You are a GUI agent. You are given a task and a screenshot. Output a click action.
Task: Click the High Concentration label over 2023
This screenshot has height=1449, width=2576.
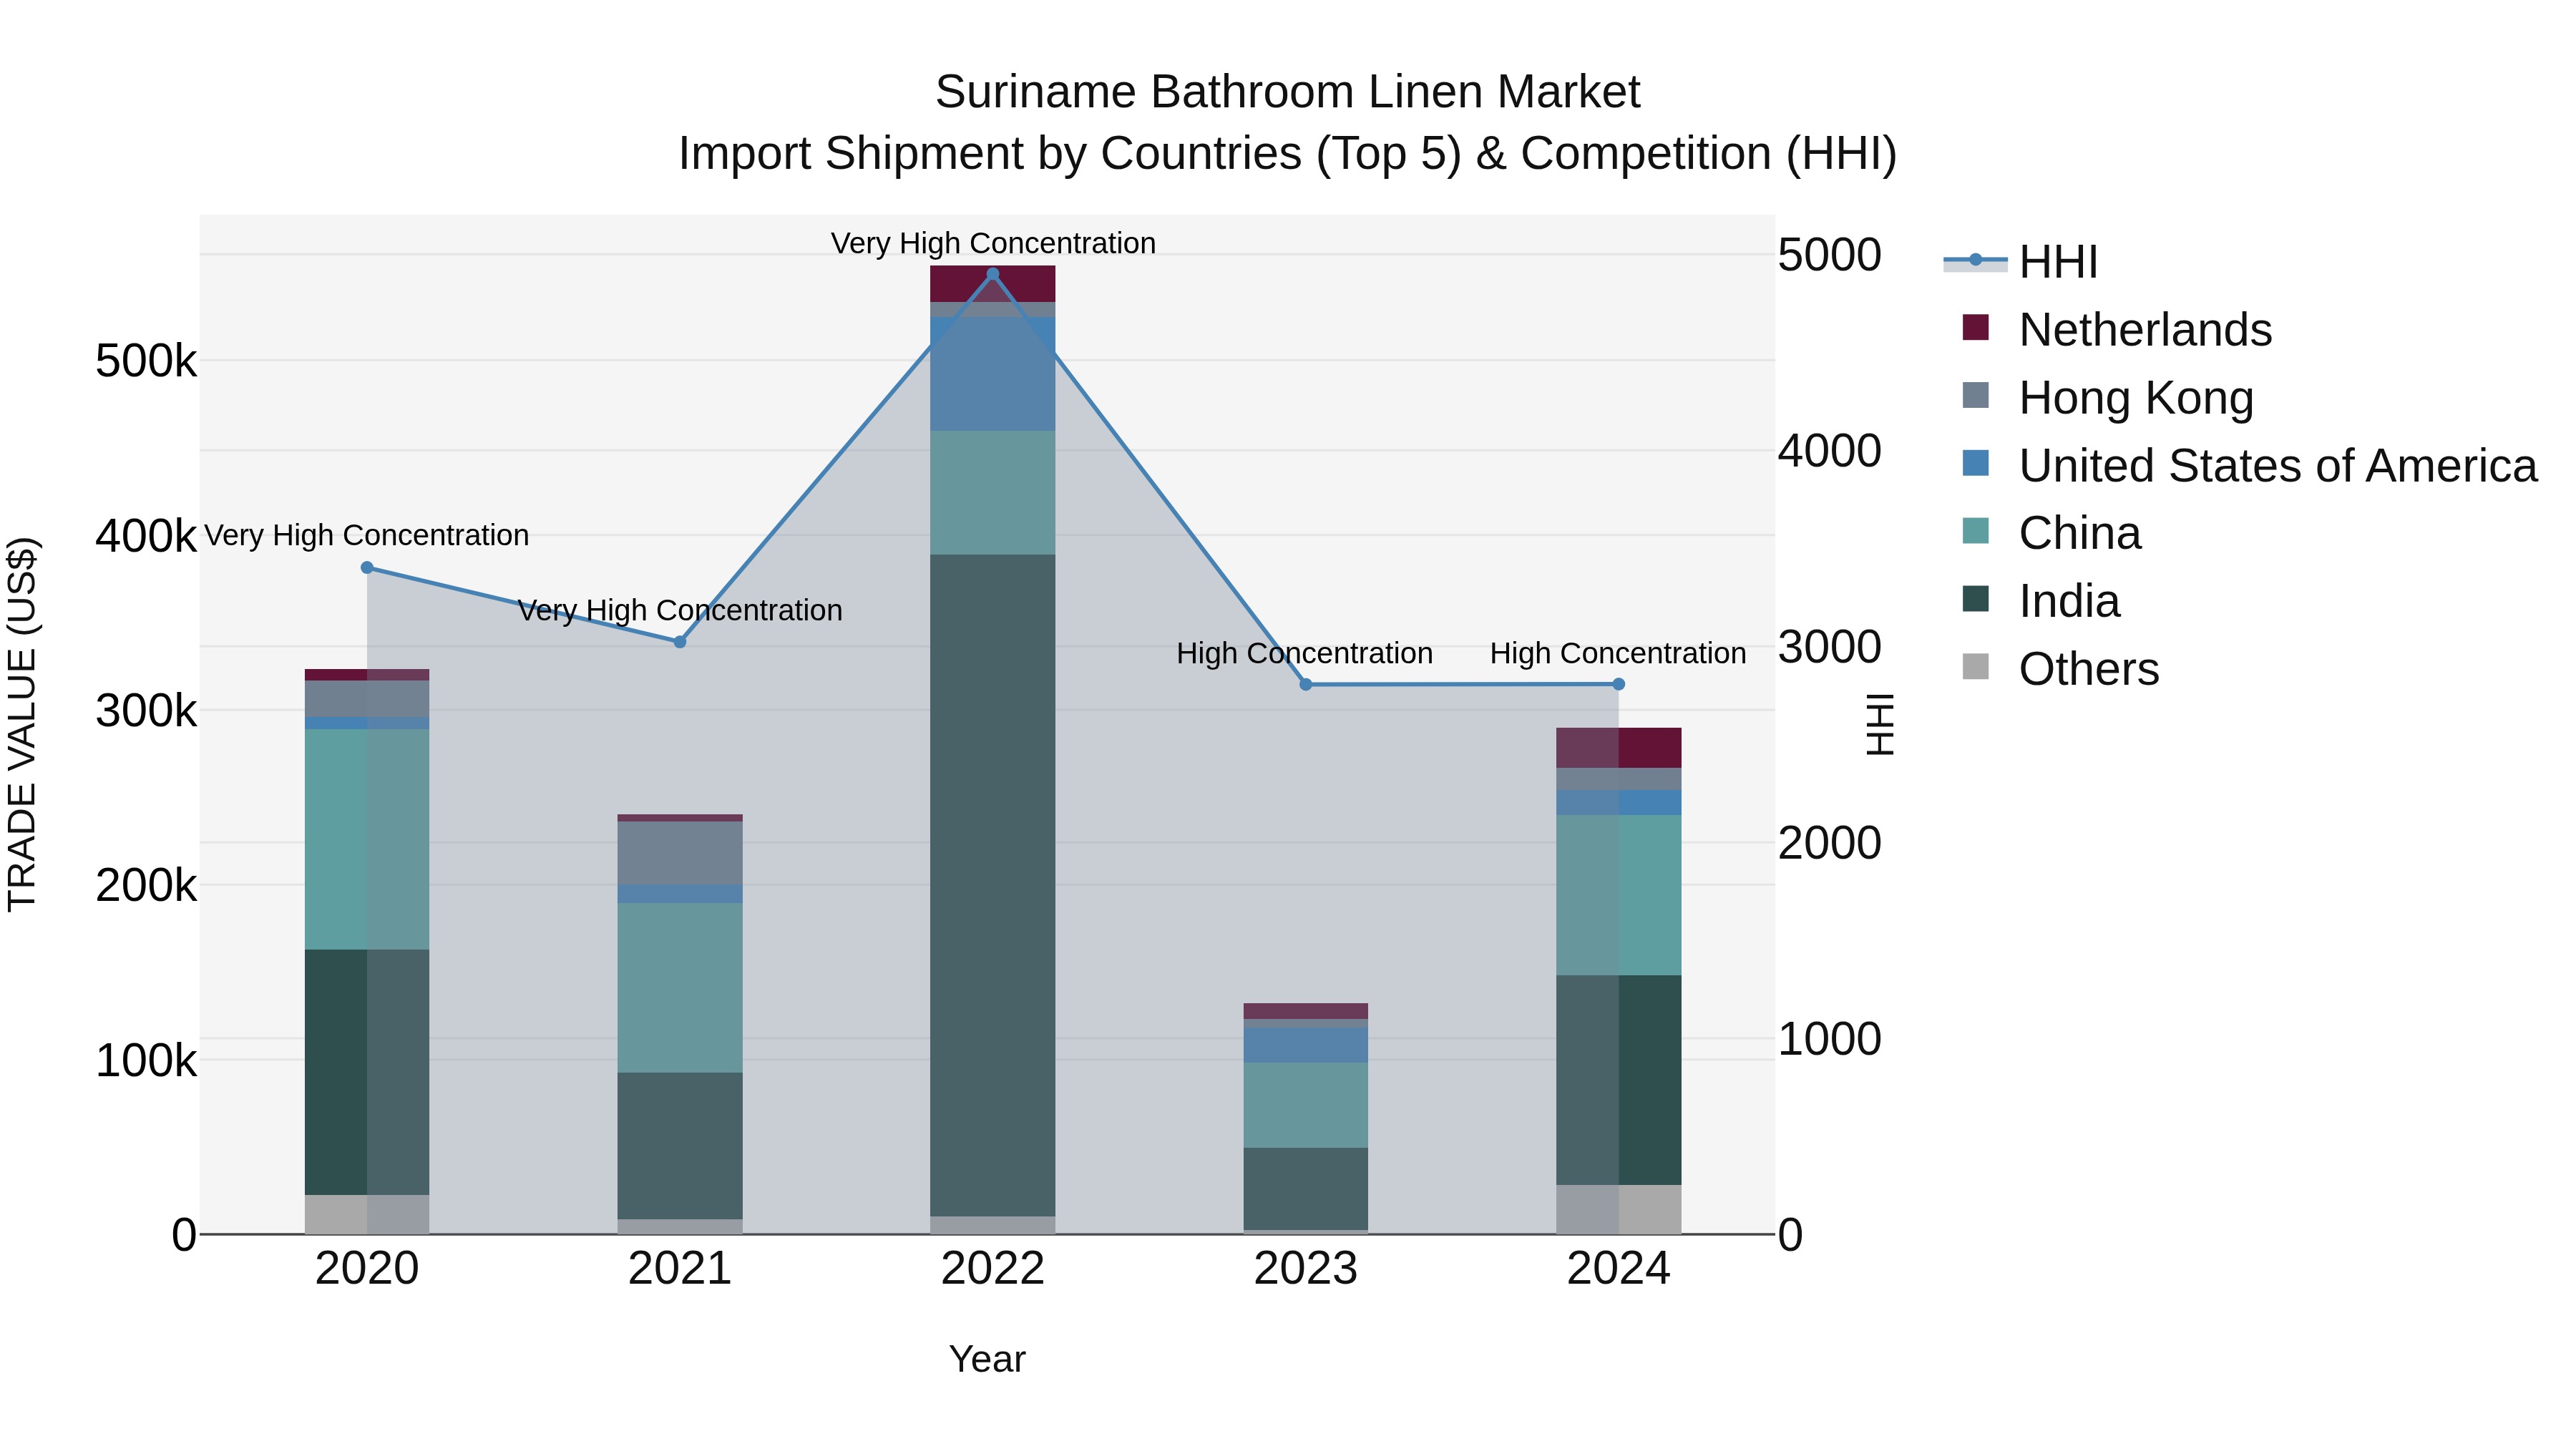click(1305, 653)
